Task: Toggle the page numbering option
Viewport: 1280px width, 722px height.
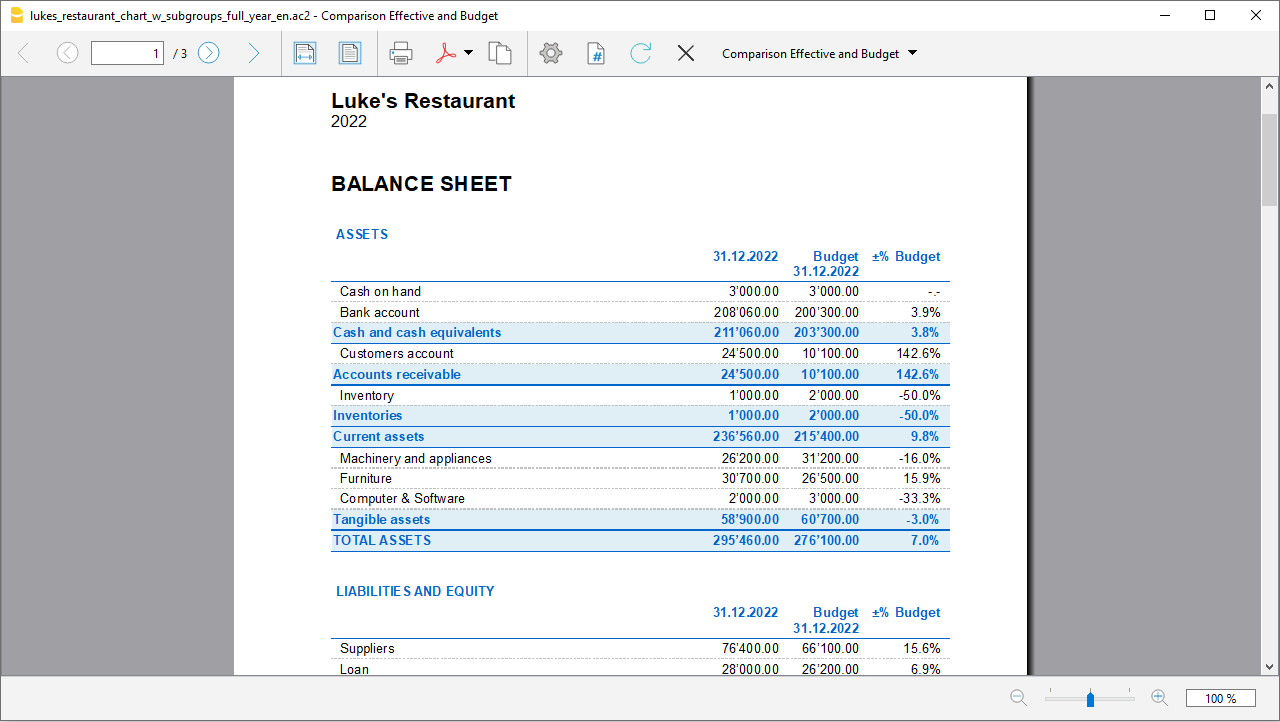Action: 595,53
